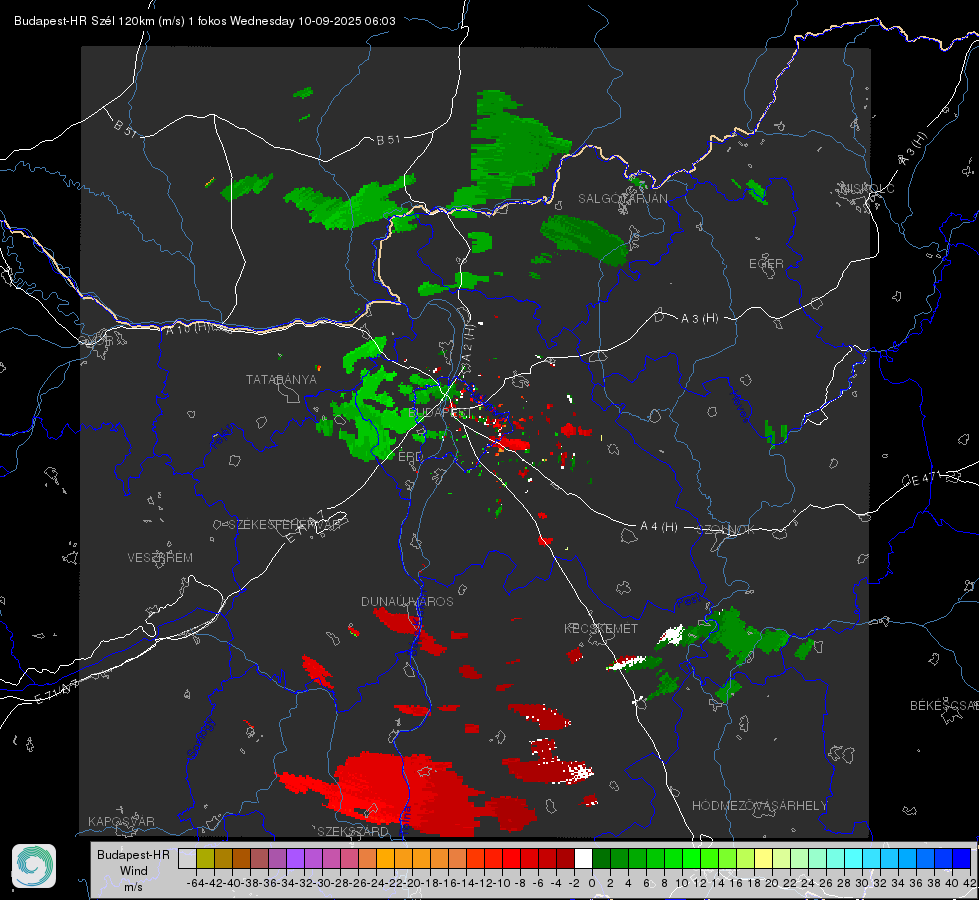Screen dimensions: 979x900
Task: Click the blue Pest county label
Action: pyautogui.click(x=689, y=601)
